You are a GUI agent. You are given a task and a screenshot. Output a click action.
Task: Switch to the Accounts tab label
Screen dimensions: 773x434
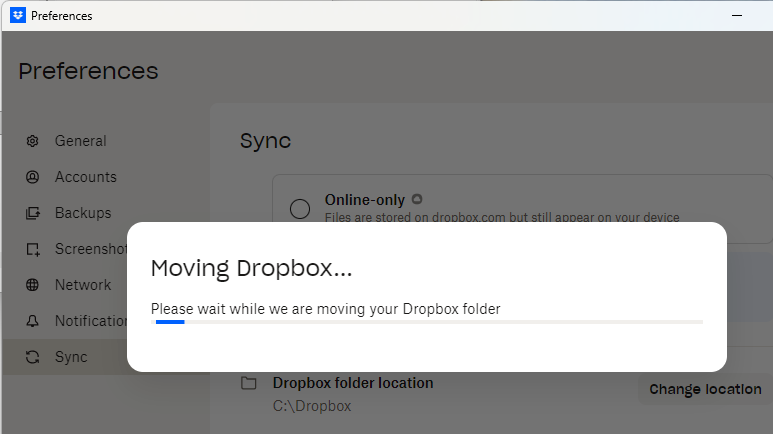(85, 177)
